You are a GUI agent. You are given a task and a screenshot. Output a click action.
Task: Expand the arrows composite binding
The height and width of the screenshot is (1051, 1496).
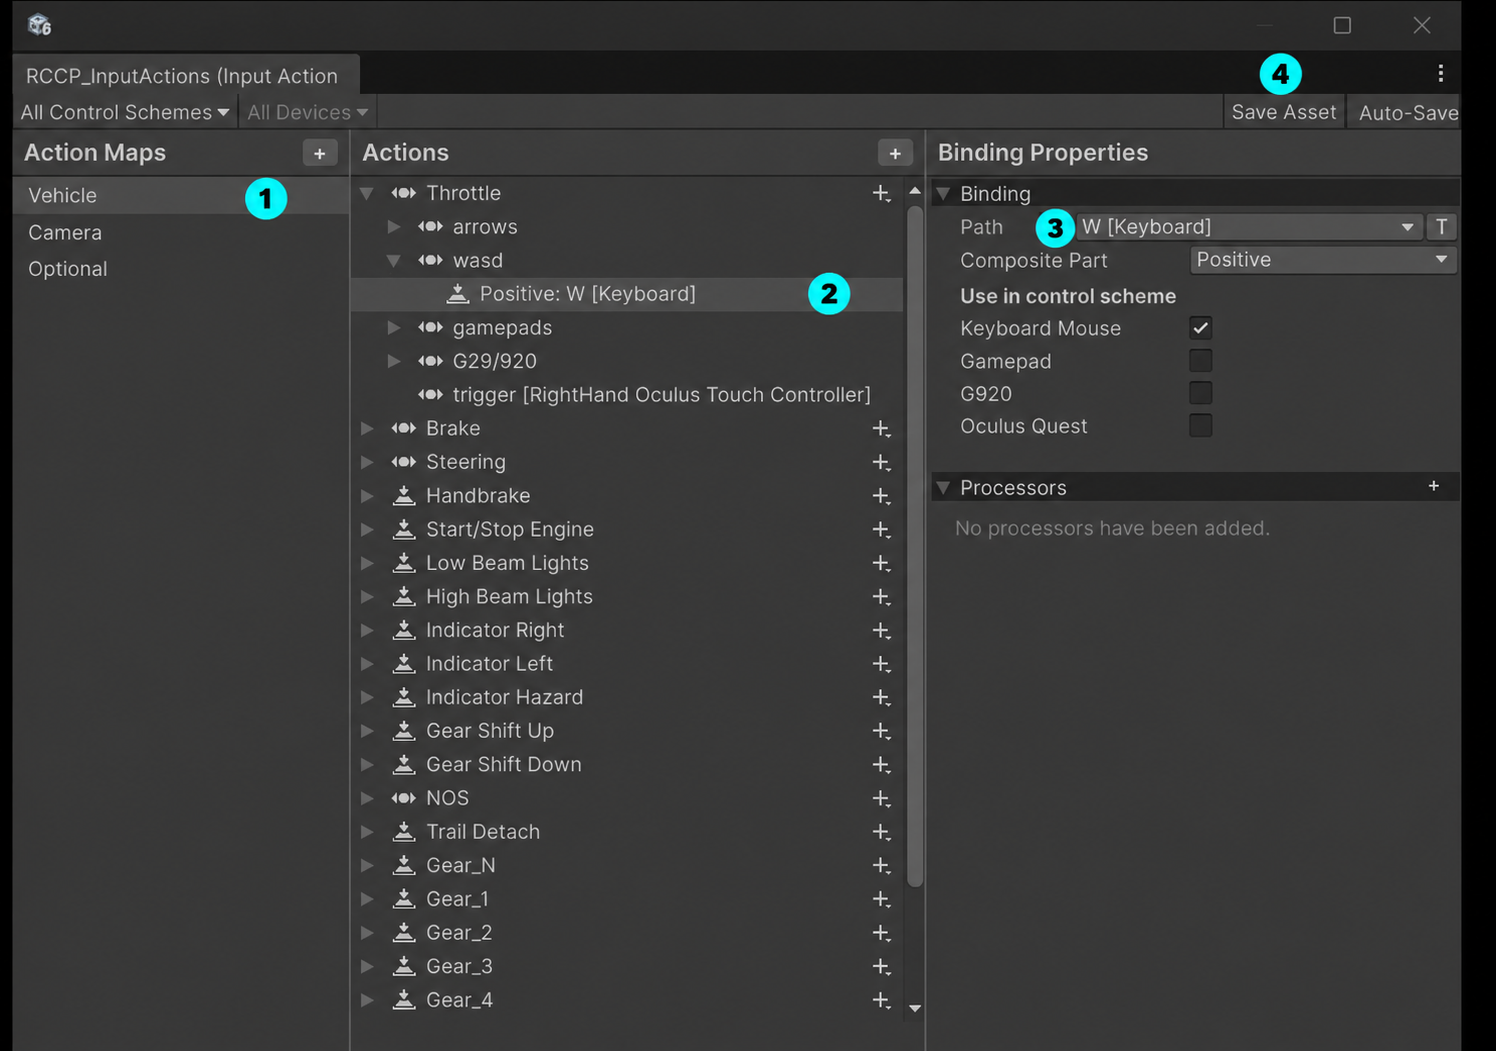pyautogui.click(x=394, y=227)
